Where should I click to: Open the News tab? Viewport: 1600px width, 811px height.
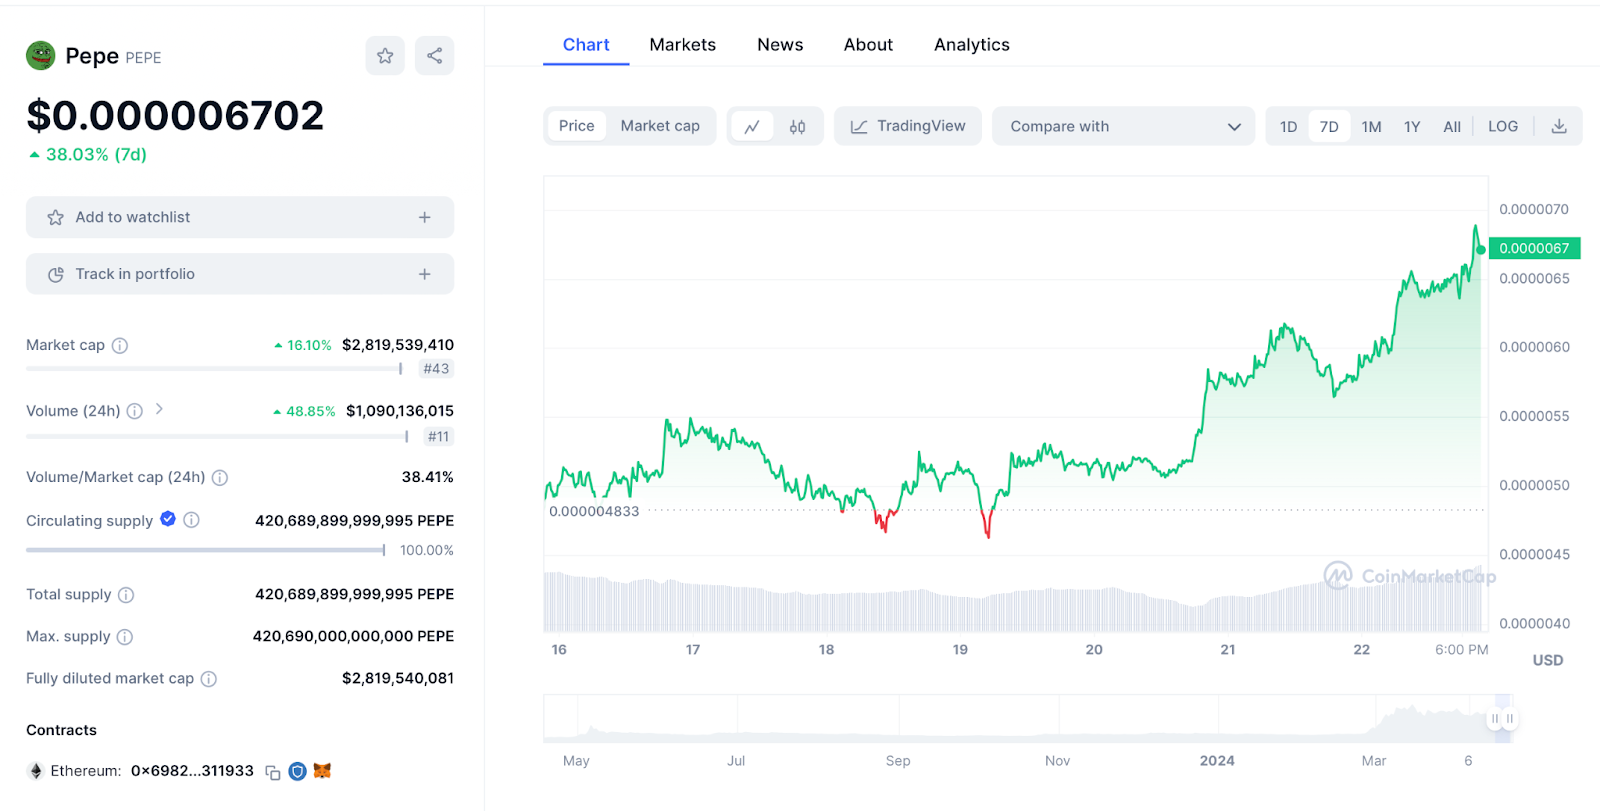coord(780,45)
